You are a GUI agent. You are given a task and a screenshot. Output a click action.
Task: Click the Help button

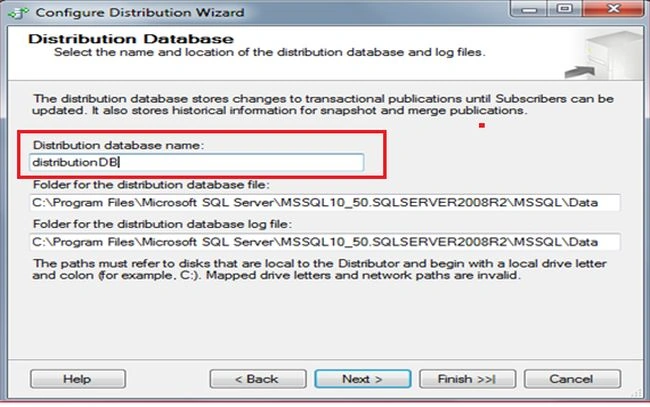pyautogui.click(x=78, y=379)
